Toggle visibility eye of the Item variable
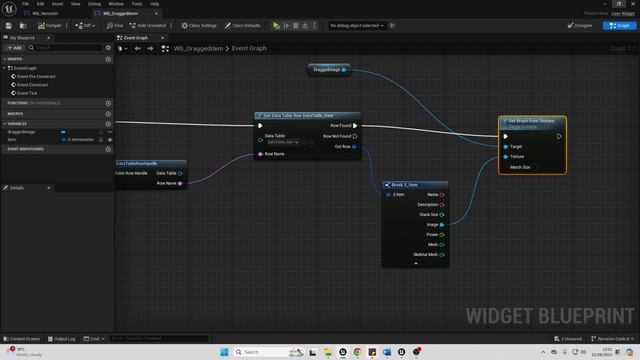Viewport: 640px width, 360px height. 110,140
